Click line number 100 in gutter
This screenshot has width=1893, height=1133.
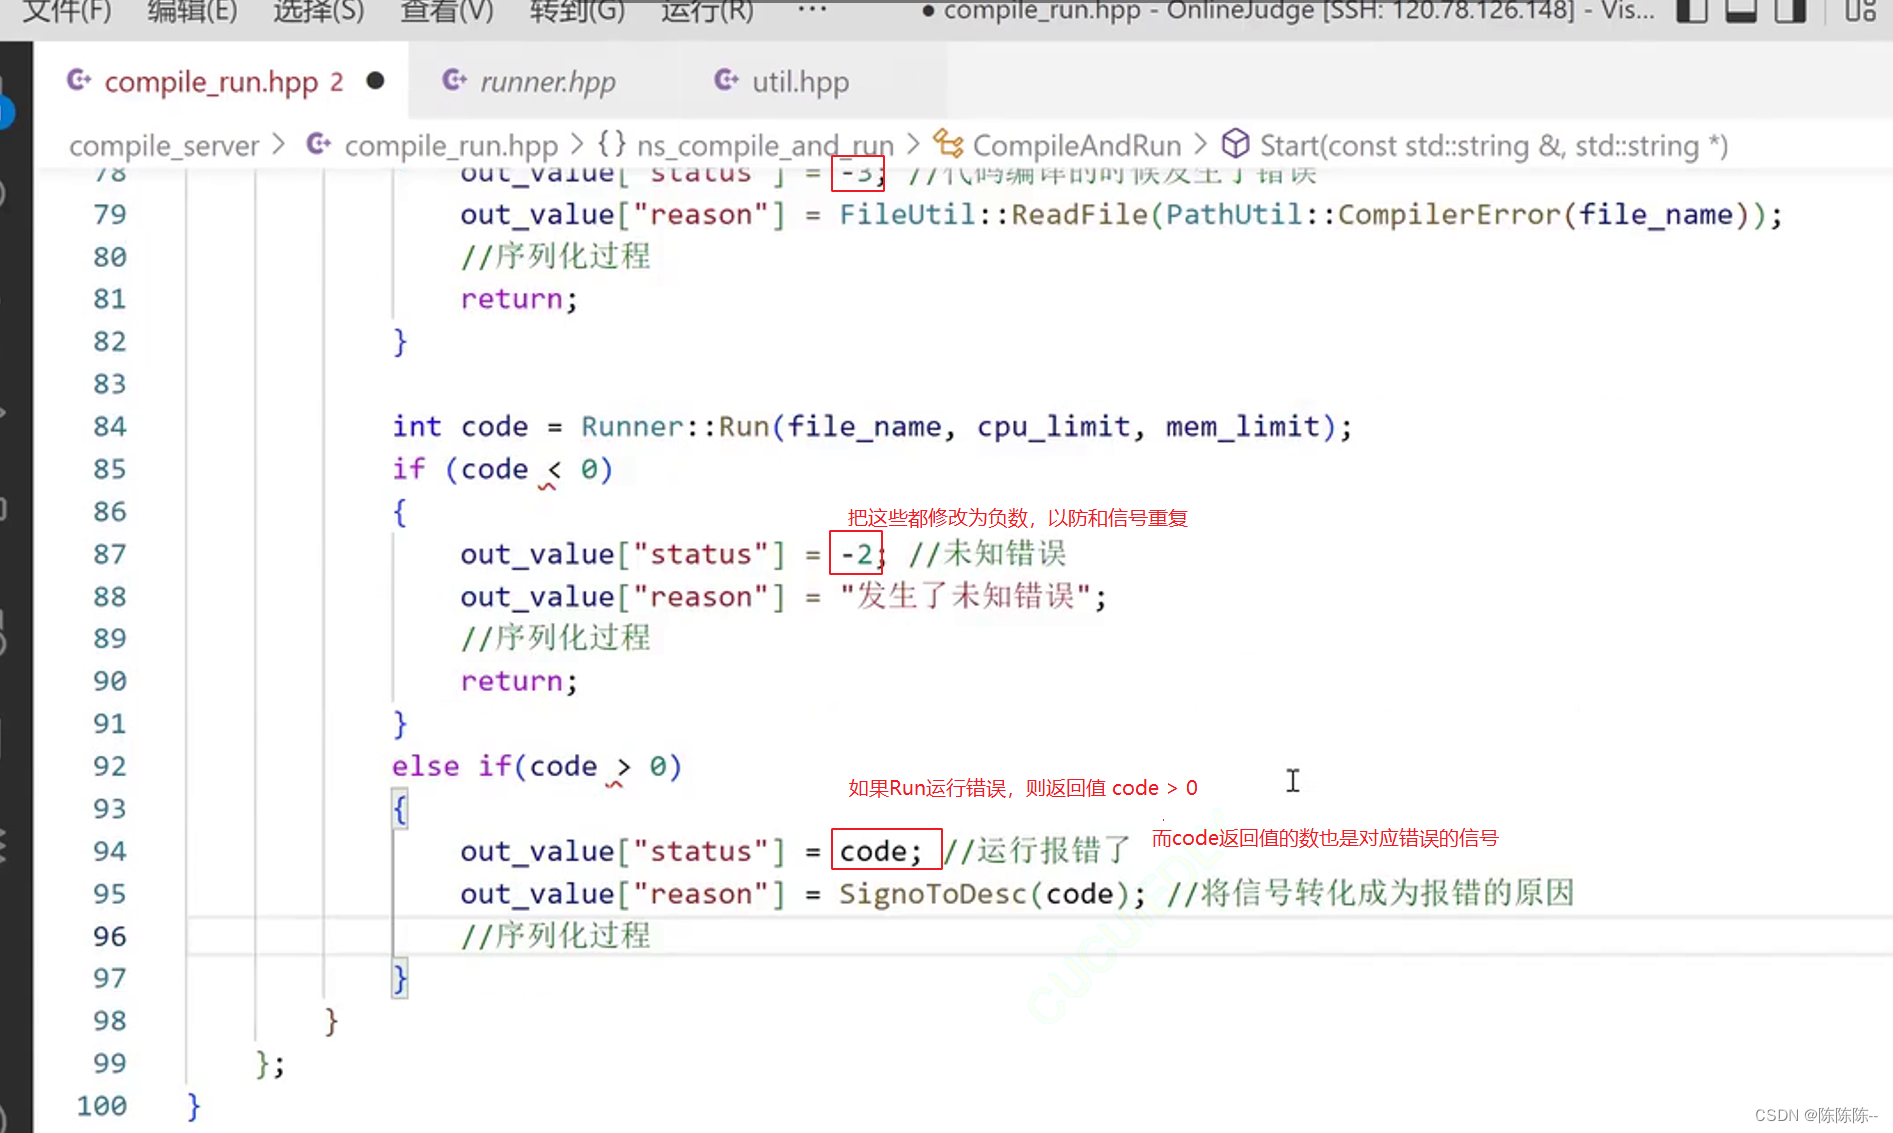click(x=102, y=1106)
